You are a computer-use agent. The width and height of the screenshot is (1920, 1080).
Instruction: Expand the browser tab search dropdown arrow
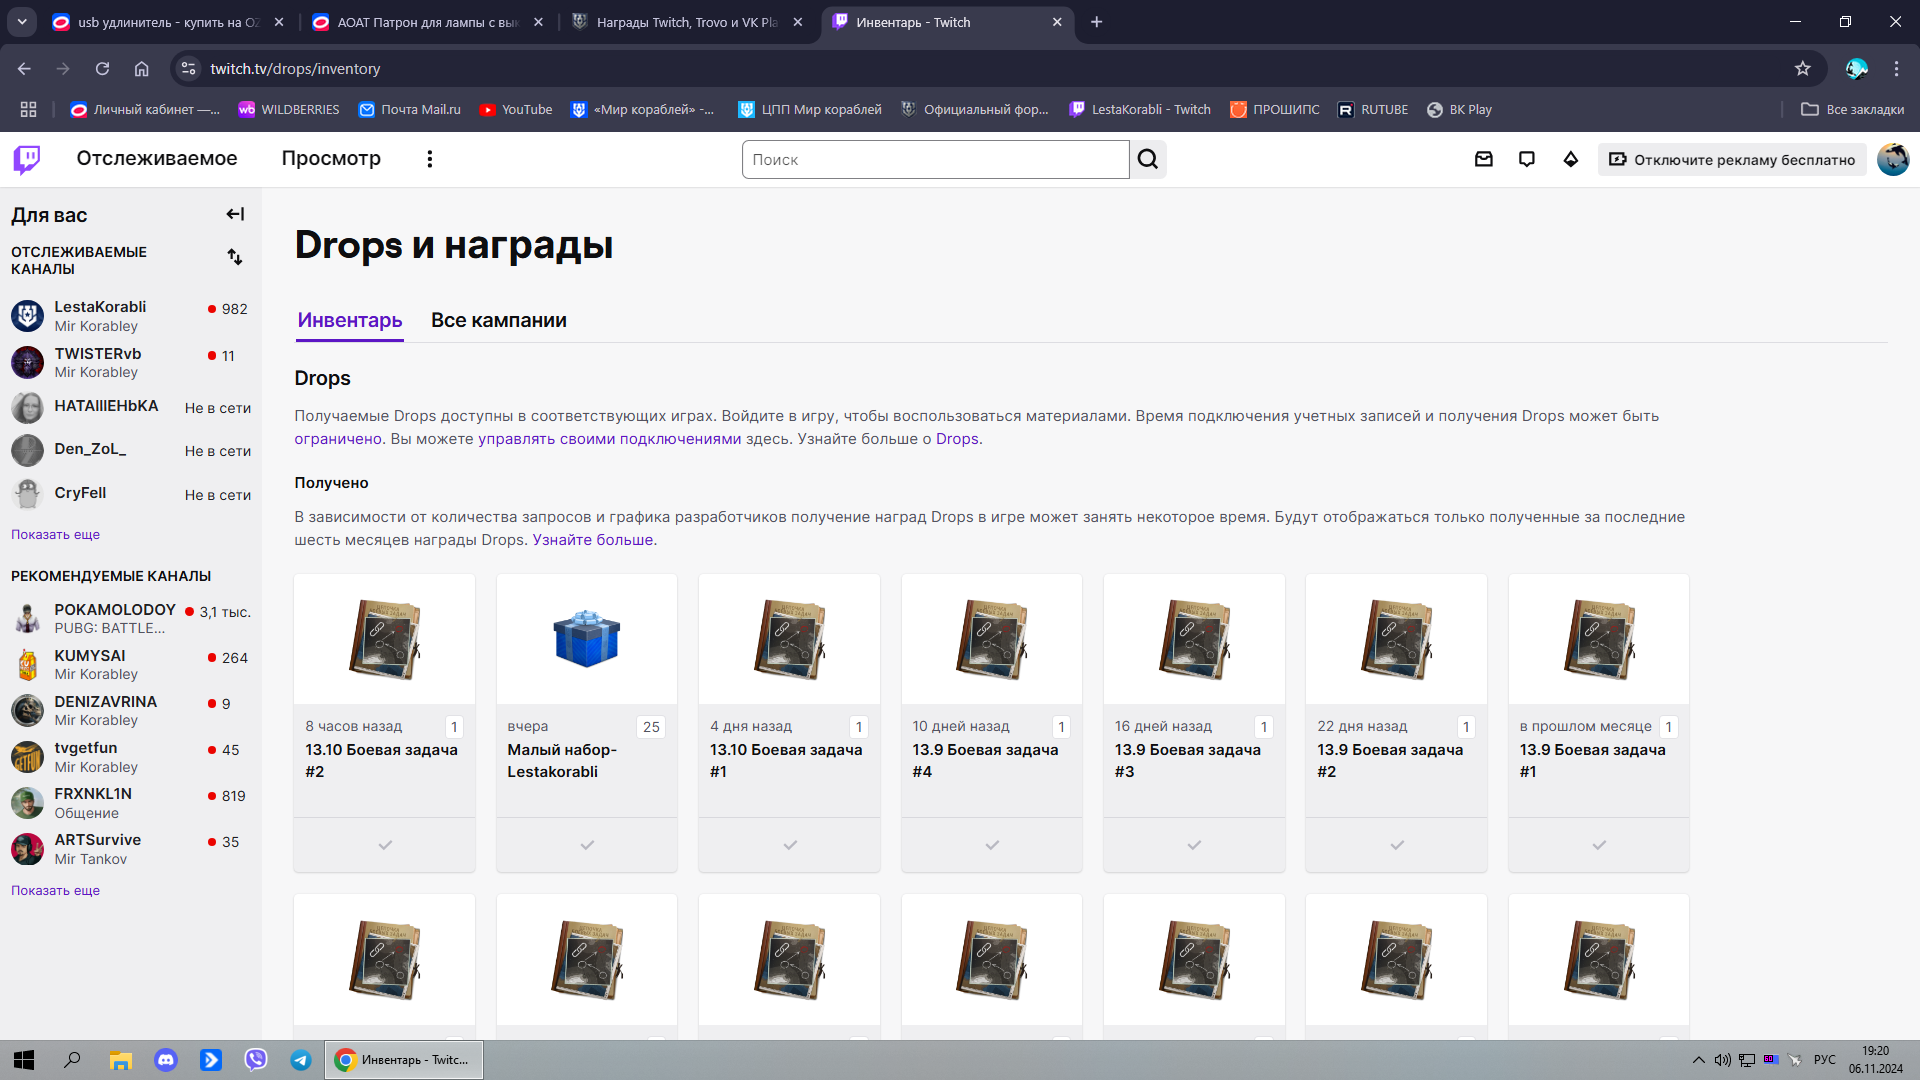point(22,22)
